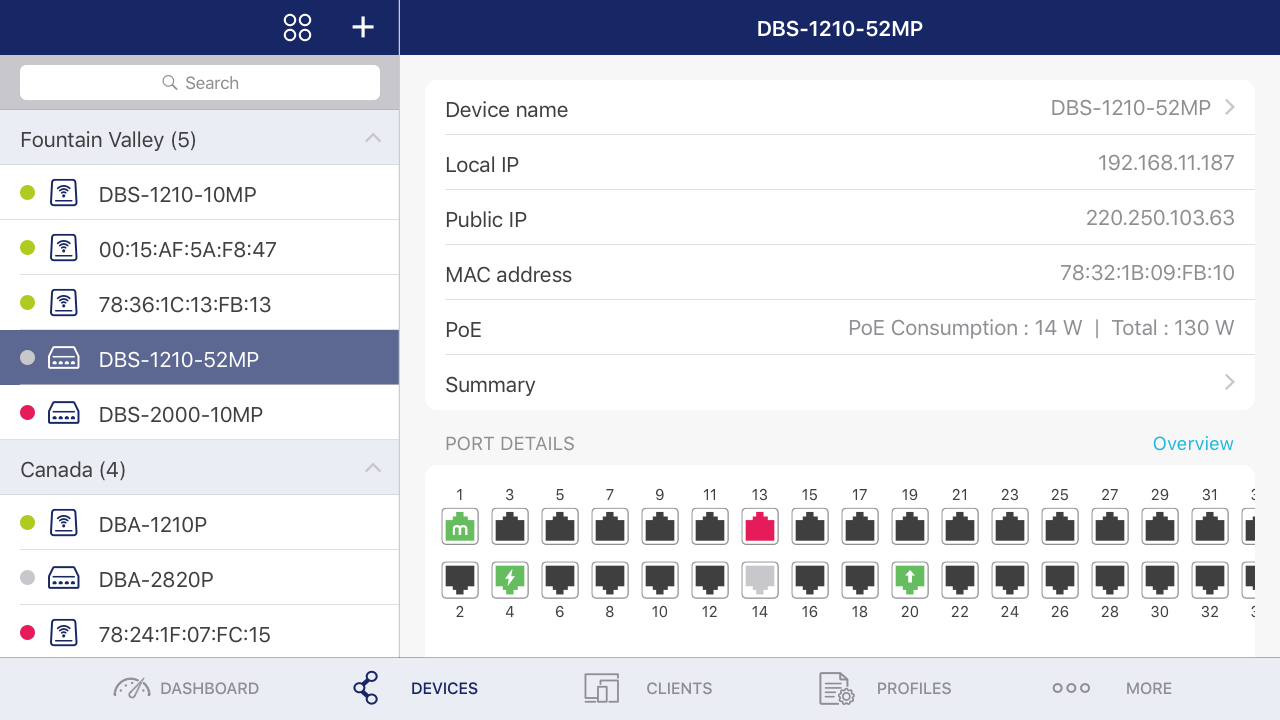Click the DBS-2000-10MP switch icon
The width and height of the screenshot is (1280, 720).
(64, 413)
